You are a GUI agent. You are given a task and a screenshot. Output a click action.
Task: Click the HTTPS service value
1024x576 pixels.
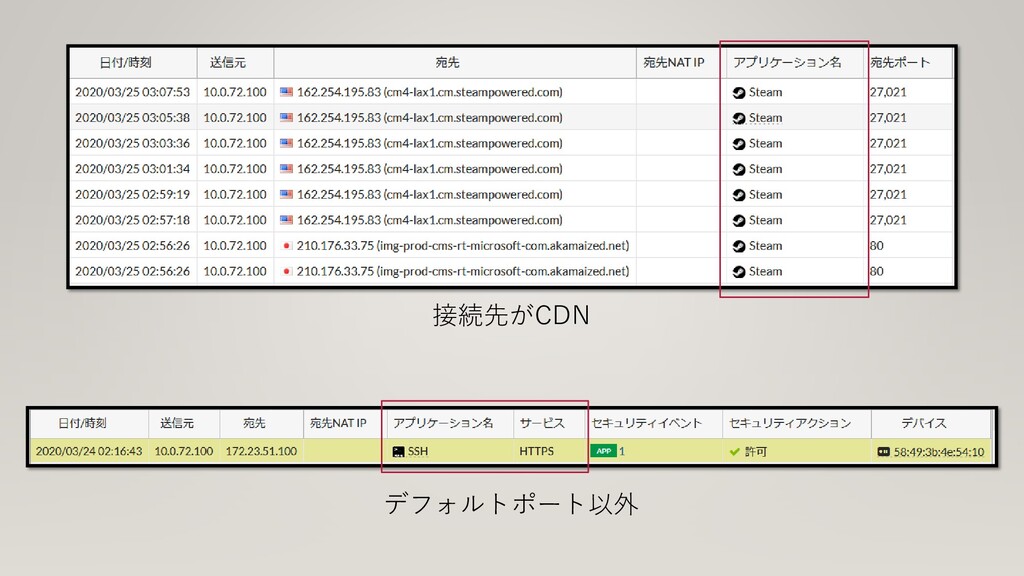point(537,451)
